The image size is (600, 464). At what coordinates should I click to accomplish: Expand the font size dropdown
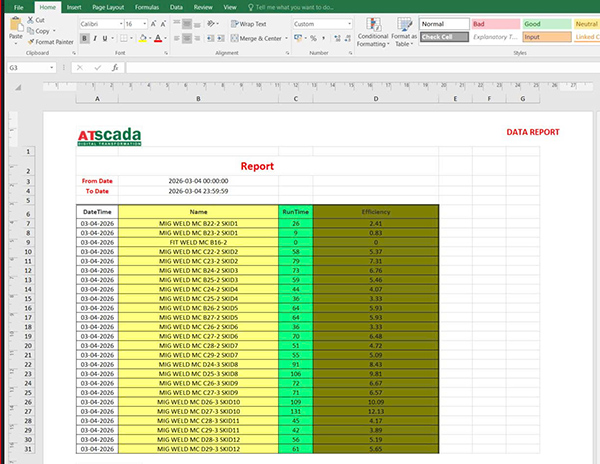pyautogui.click(x=144, y=23)
